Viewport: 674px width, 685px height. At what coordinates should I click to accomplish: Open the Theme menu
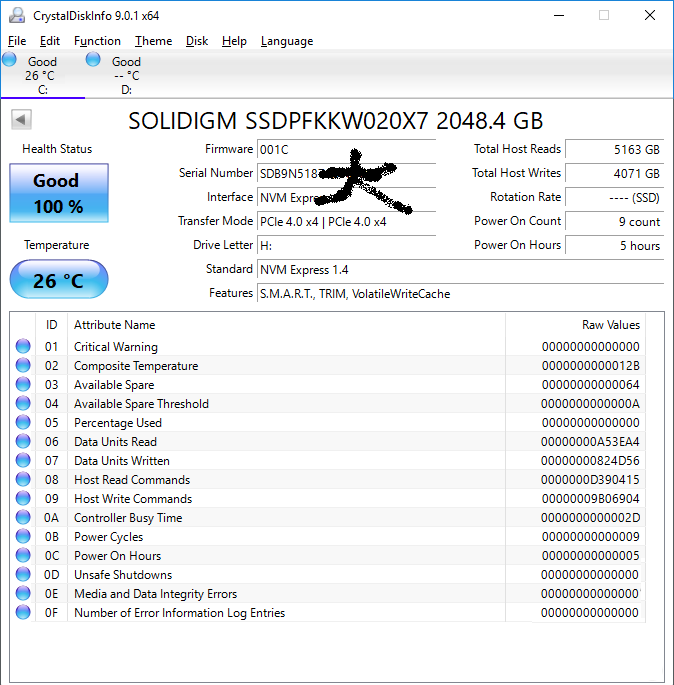(153, 41)
